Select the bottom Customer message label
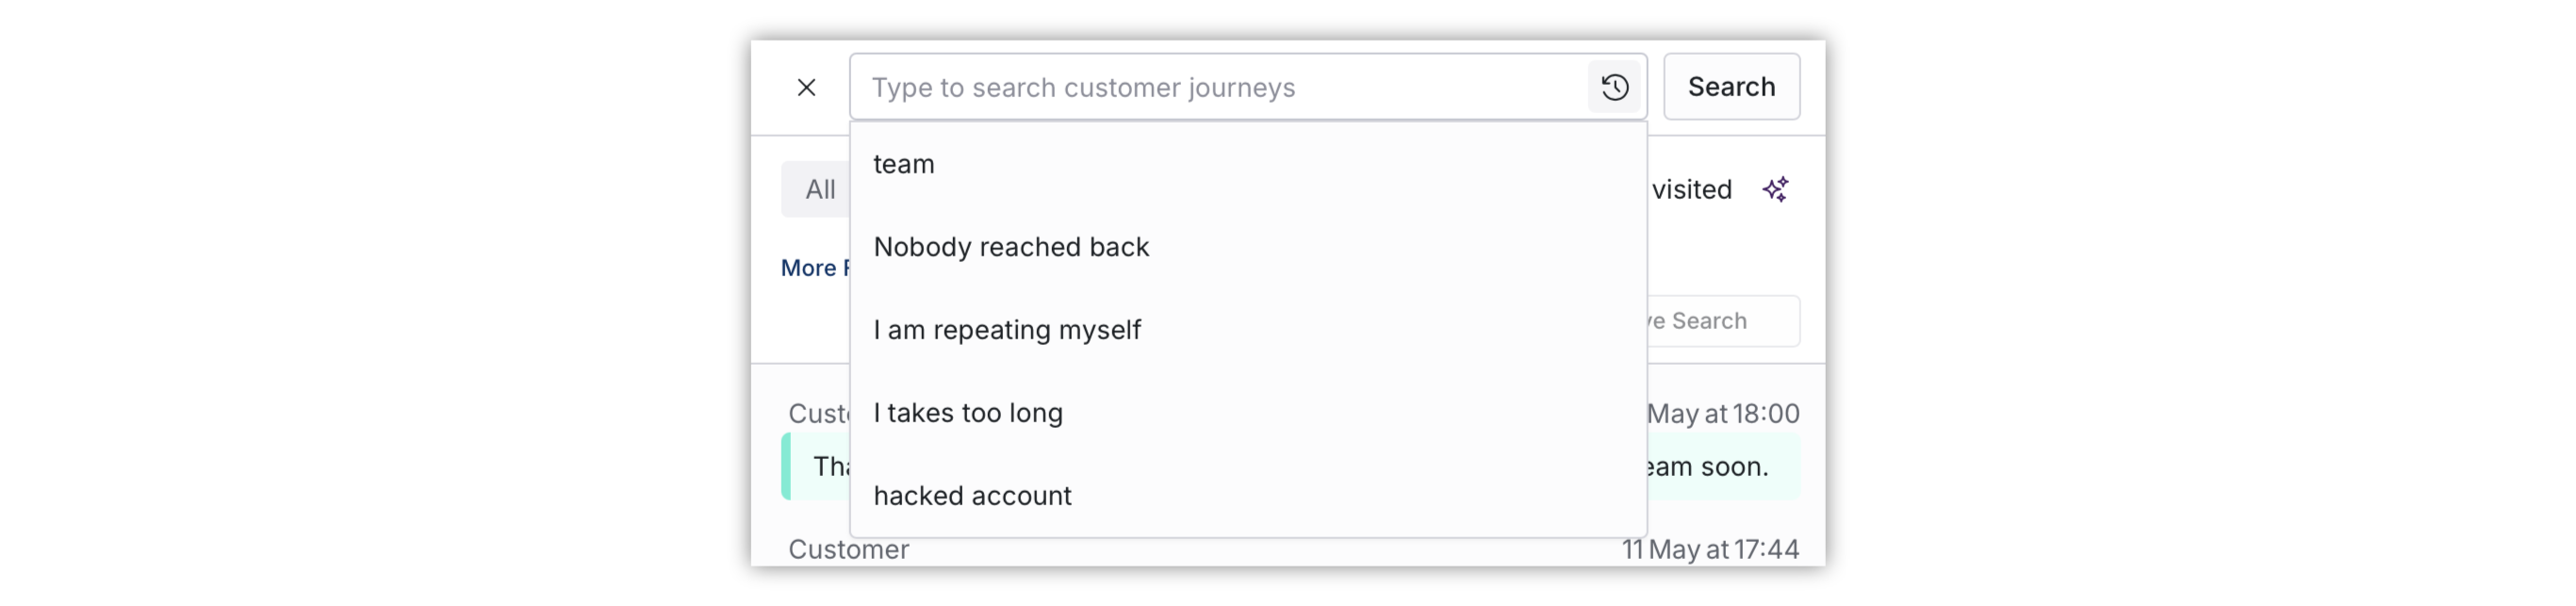The image size is (2576, 606). pyautogui.click(x=848, y=549)
